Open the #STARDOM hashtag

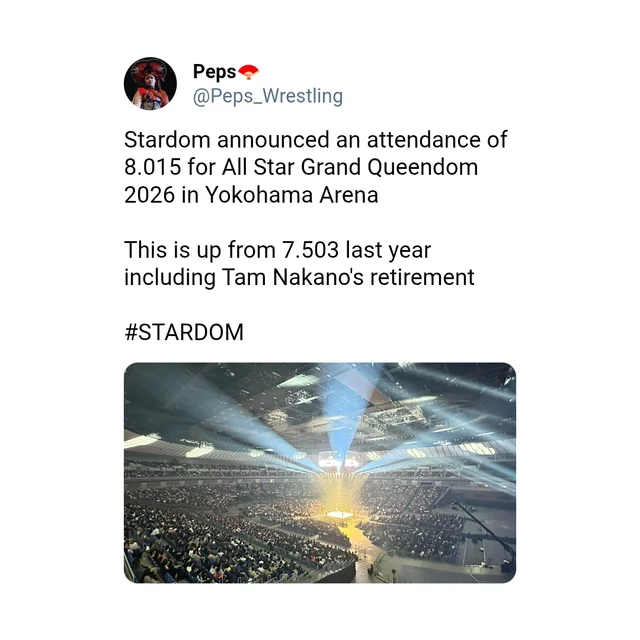[x=184, y=332]
